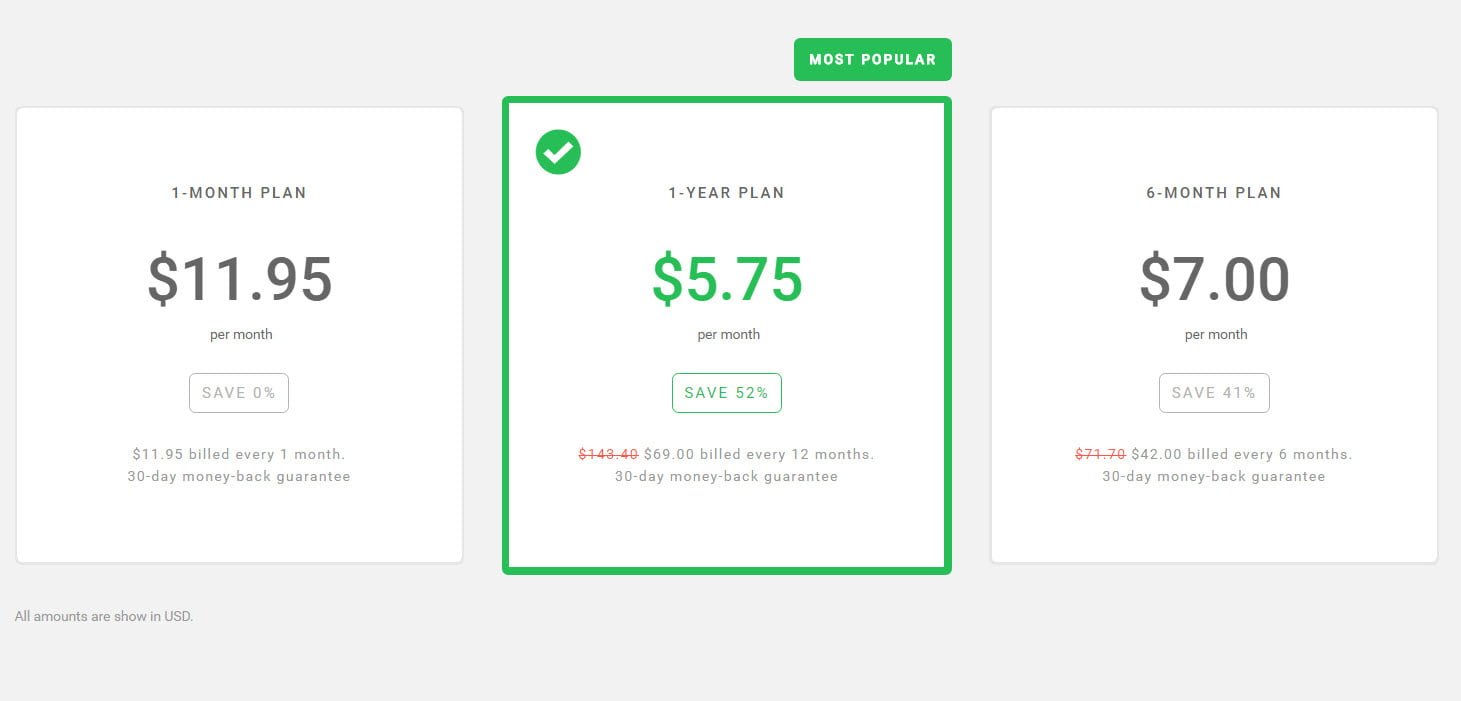Click the 1-YEAR PLAN heading
The width and height of the screenshot is (1461, 701).
(727, 193)
